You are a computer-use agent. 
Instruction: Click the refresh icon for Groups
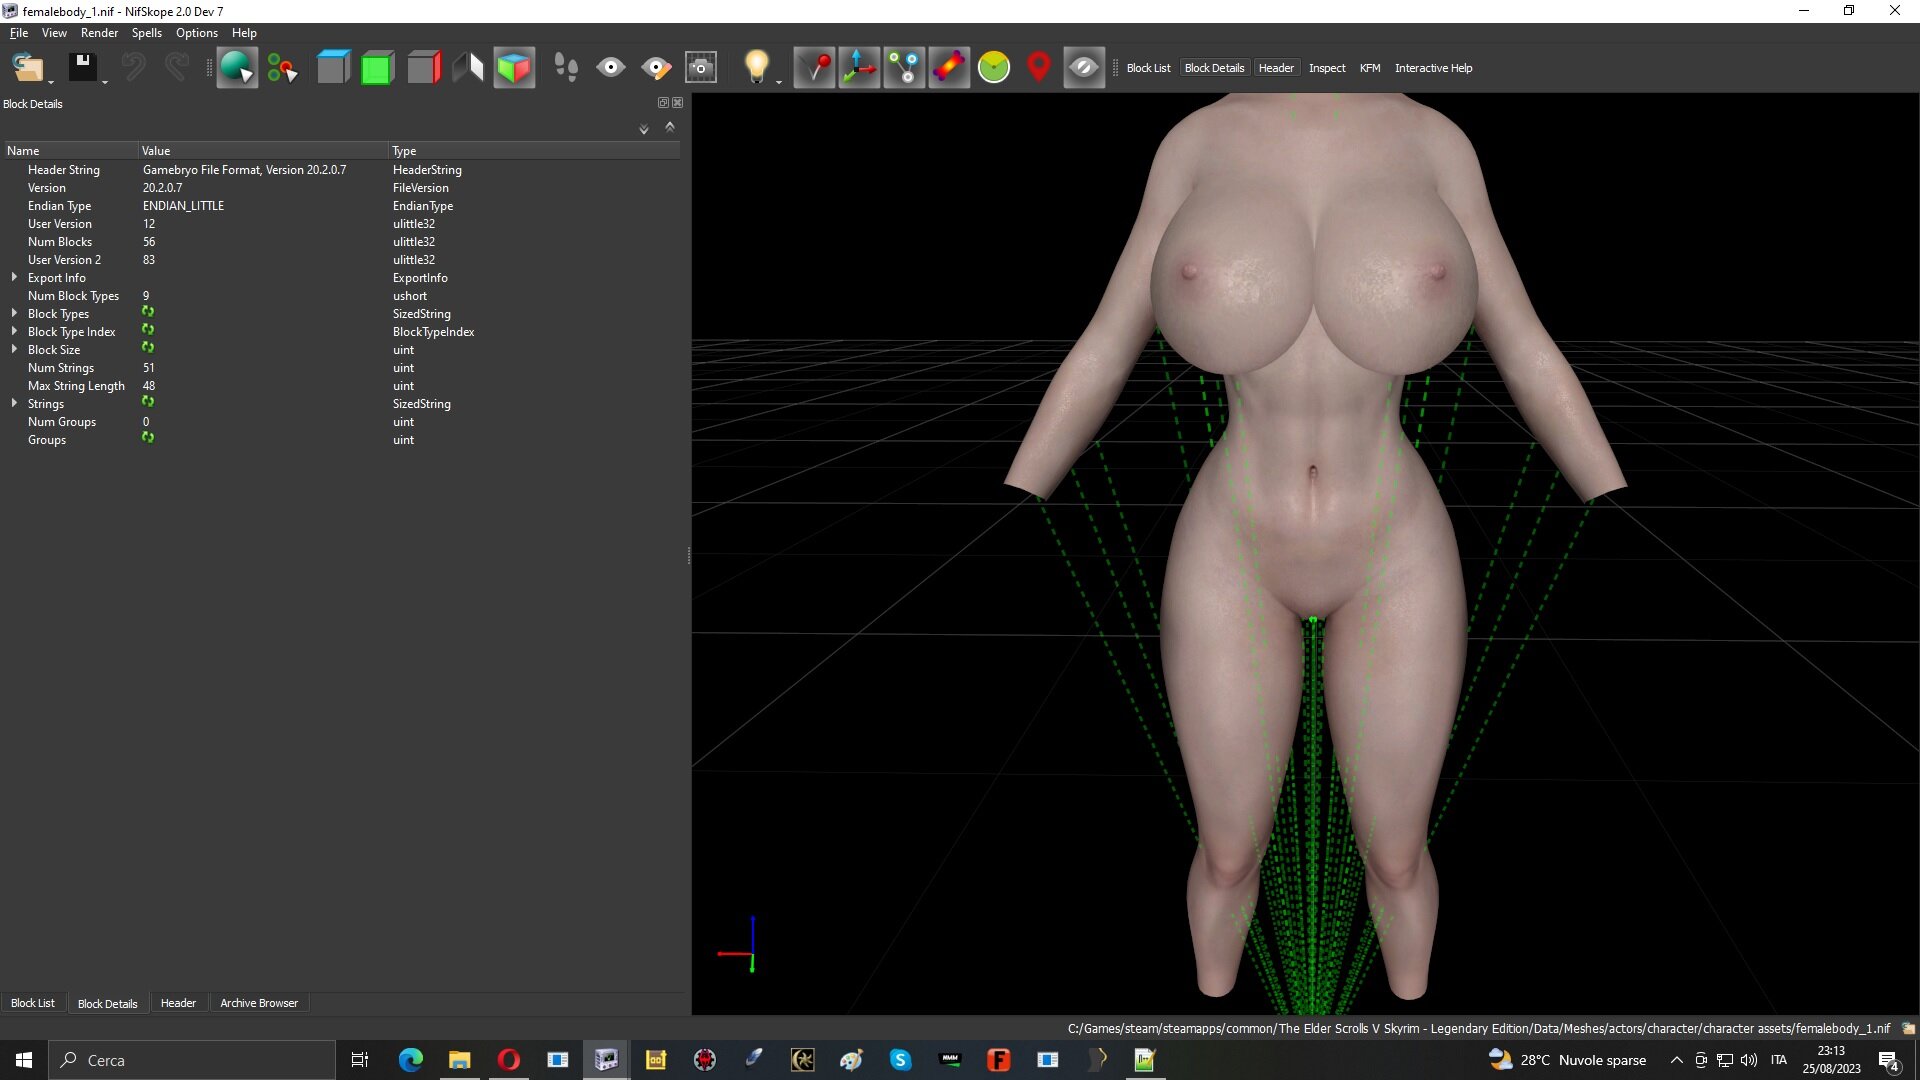pos(148,438)
